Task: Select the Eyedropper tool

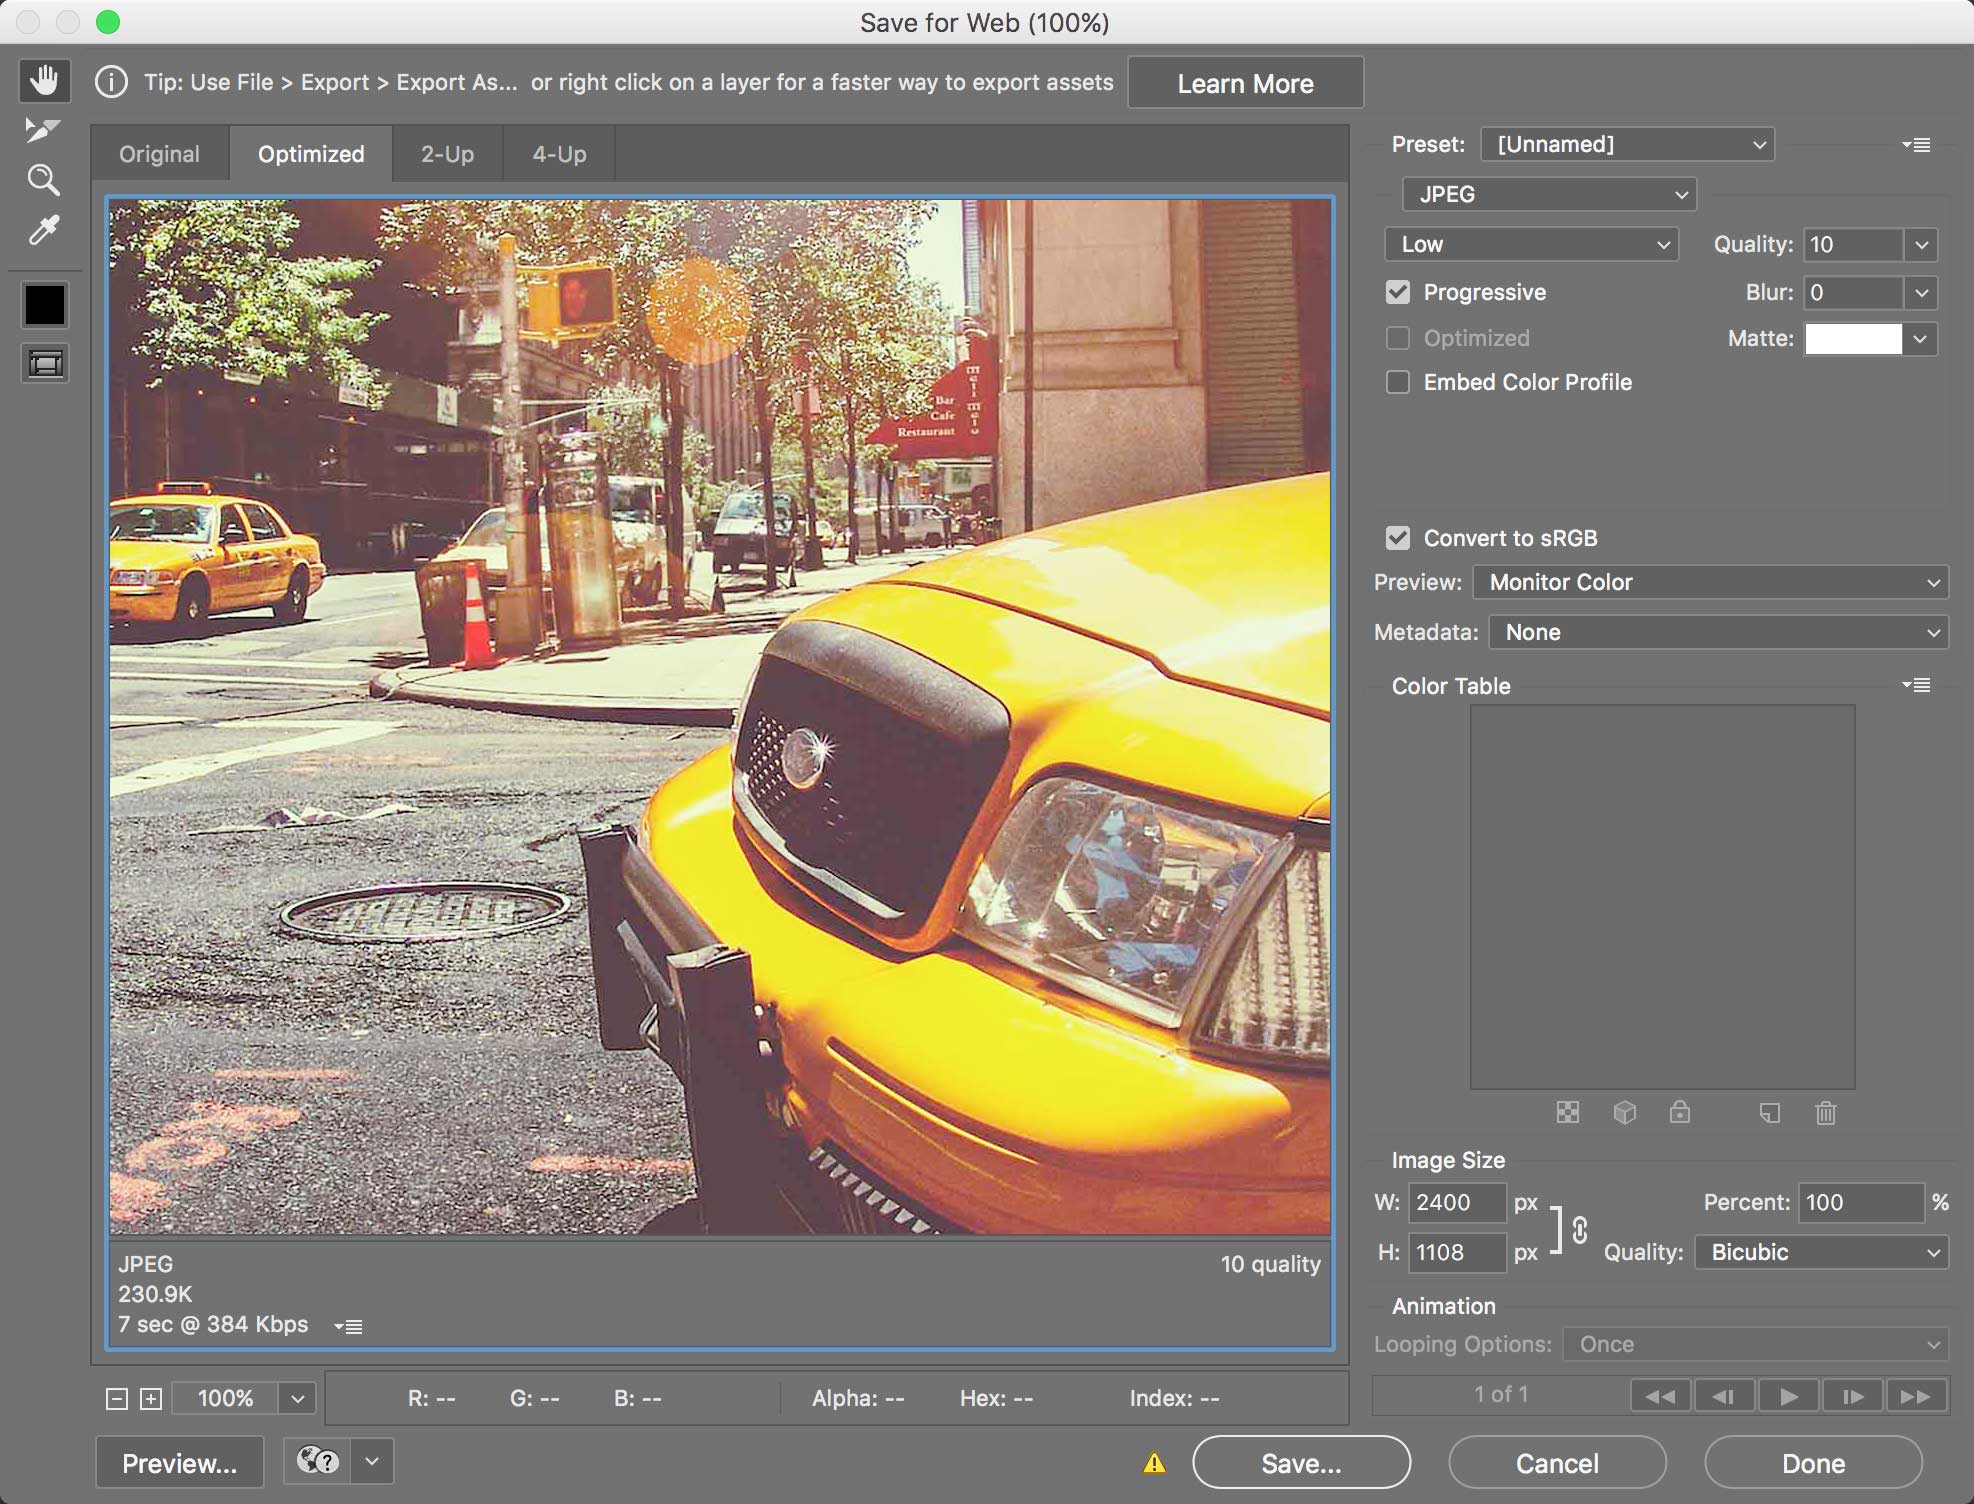Action: [44, 231]
